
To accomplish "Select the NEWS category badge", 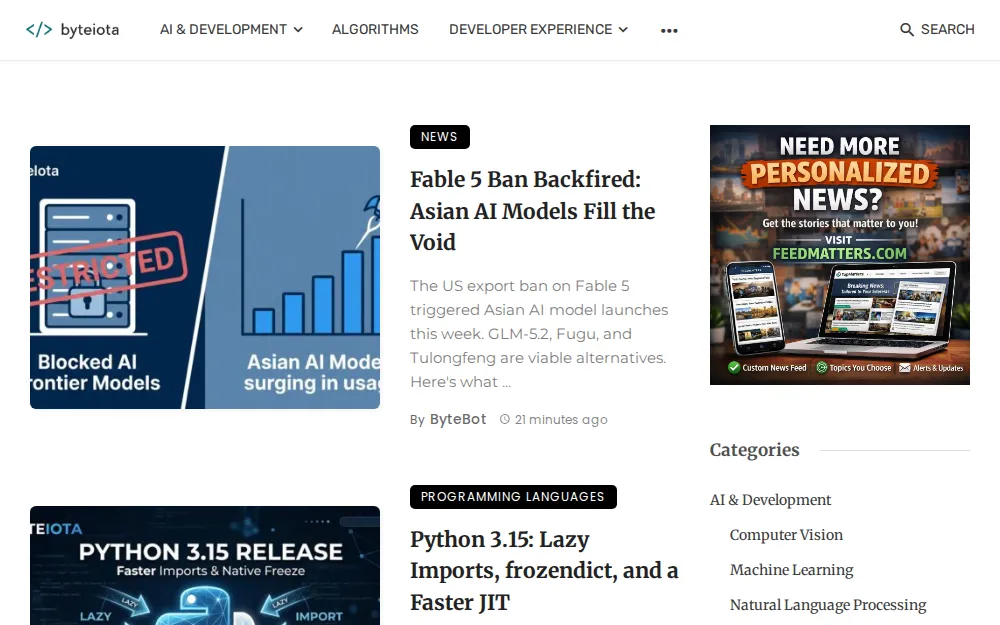I will coord(439,137).
